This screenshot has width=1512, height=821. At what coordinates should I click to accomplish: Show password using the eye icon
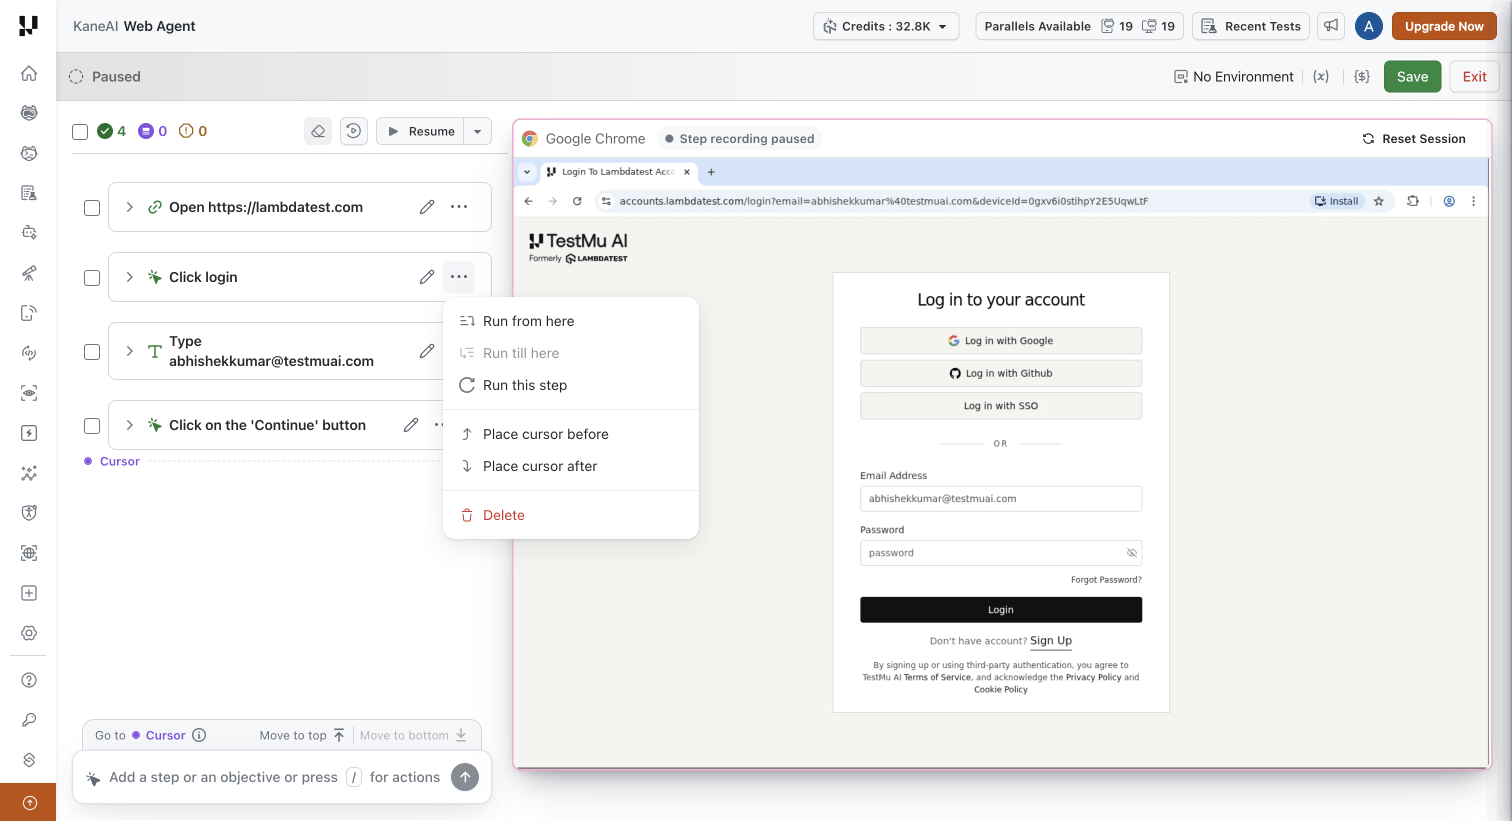tap(1132, 553)
